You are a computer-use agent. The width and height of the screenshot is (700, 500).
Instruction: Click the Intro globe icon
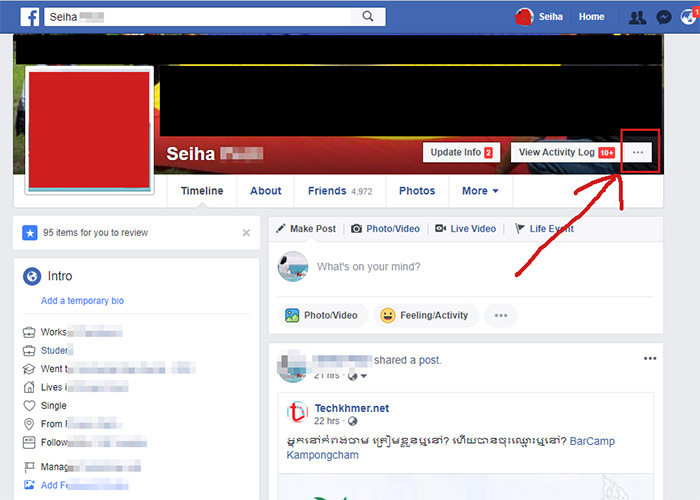(x=32, y=276)
